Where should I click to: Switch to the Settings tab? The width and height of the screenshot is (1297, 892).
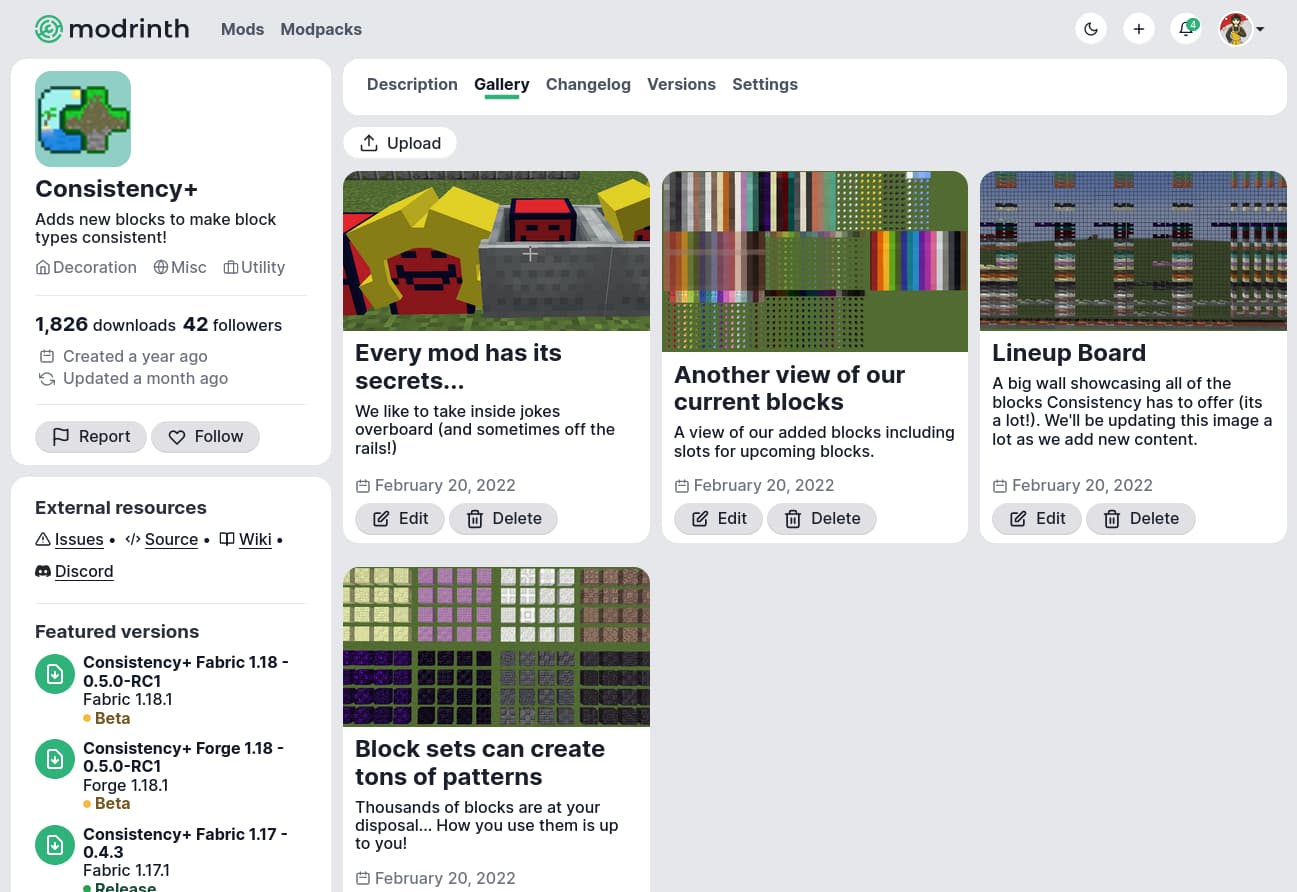[x=765, y=84]
